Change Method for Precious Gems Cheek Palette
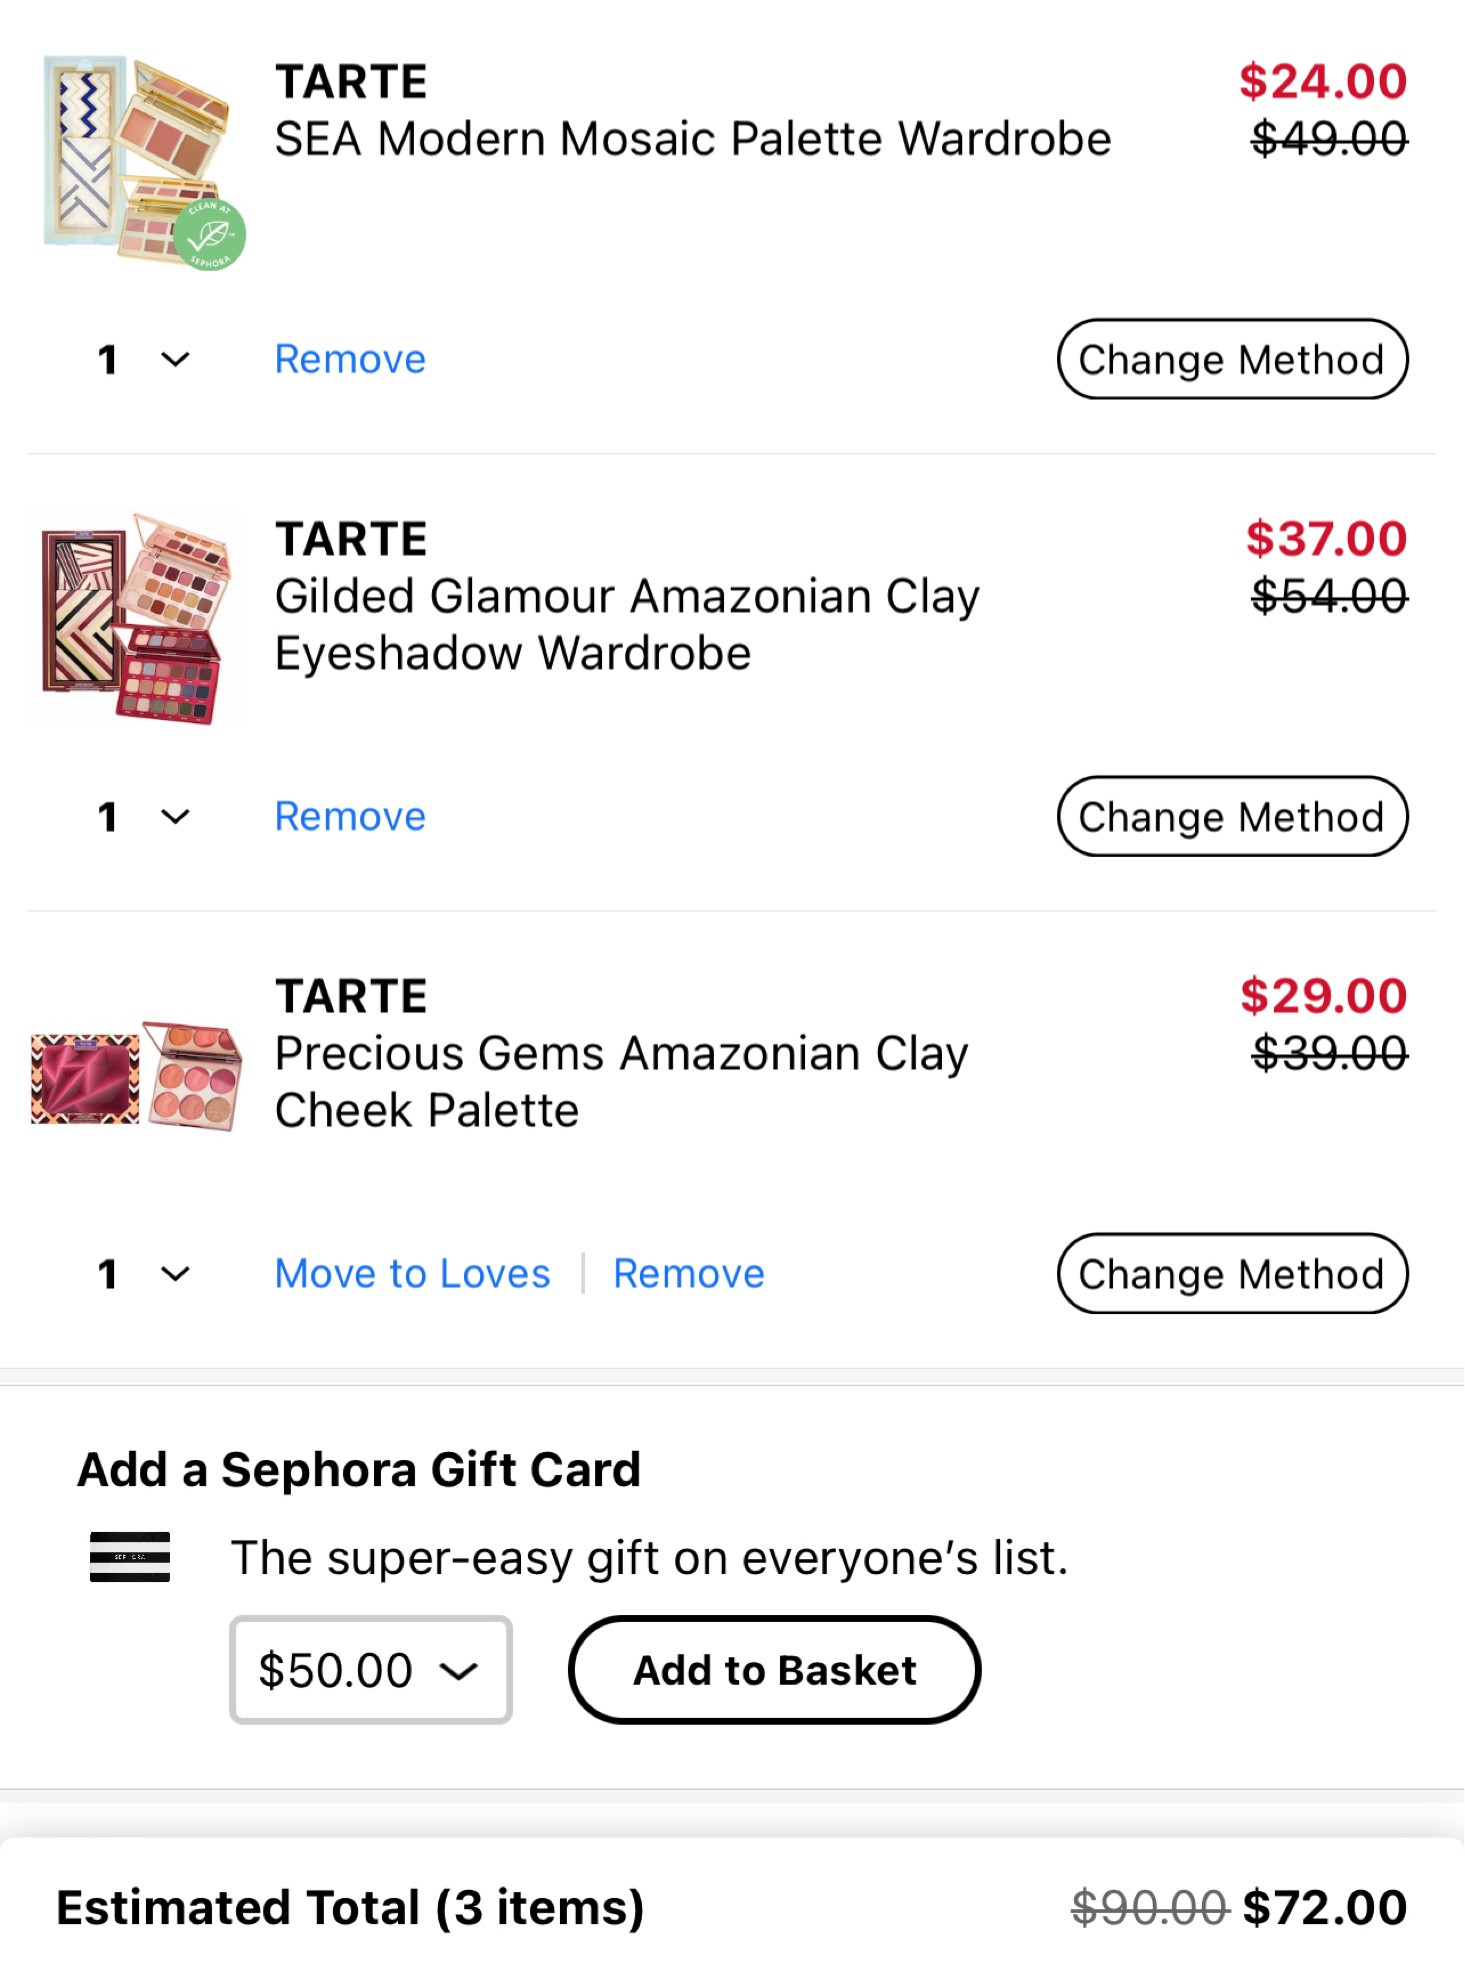1465x1974 pixels. (x=1232, y=1274)
